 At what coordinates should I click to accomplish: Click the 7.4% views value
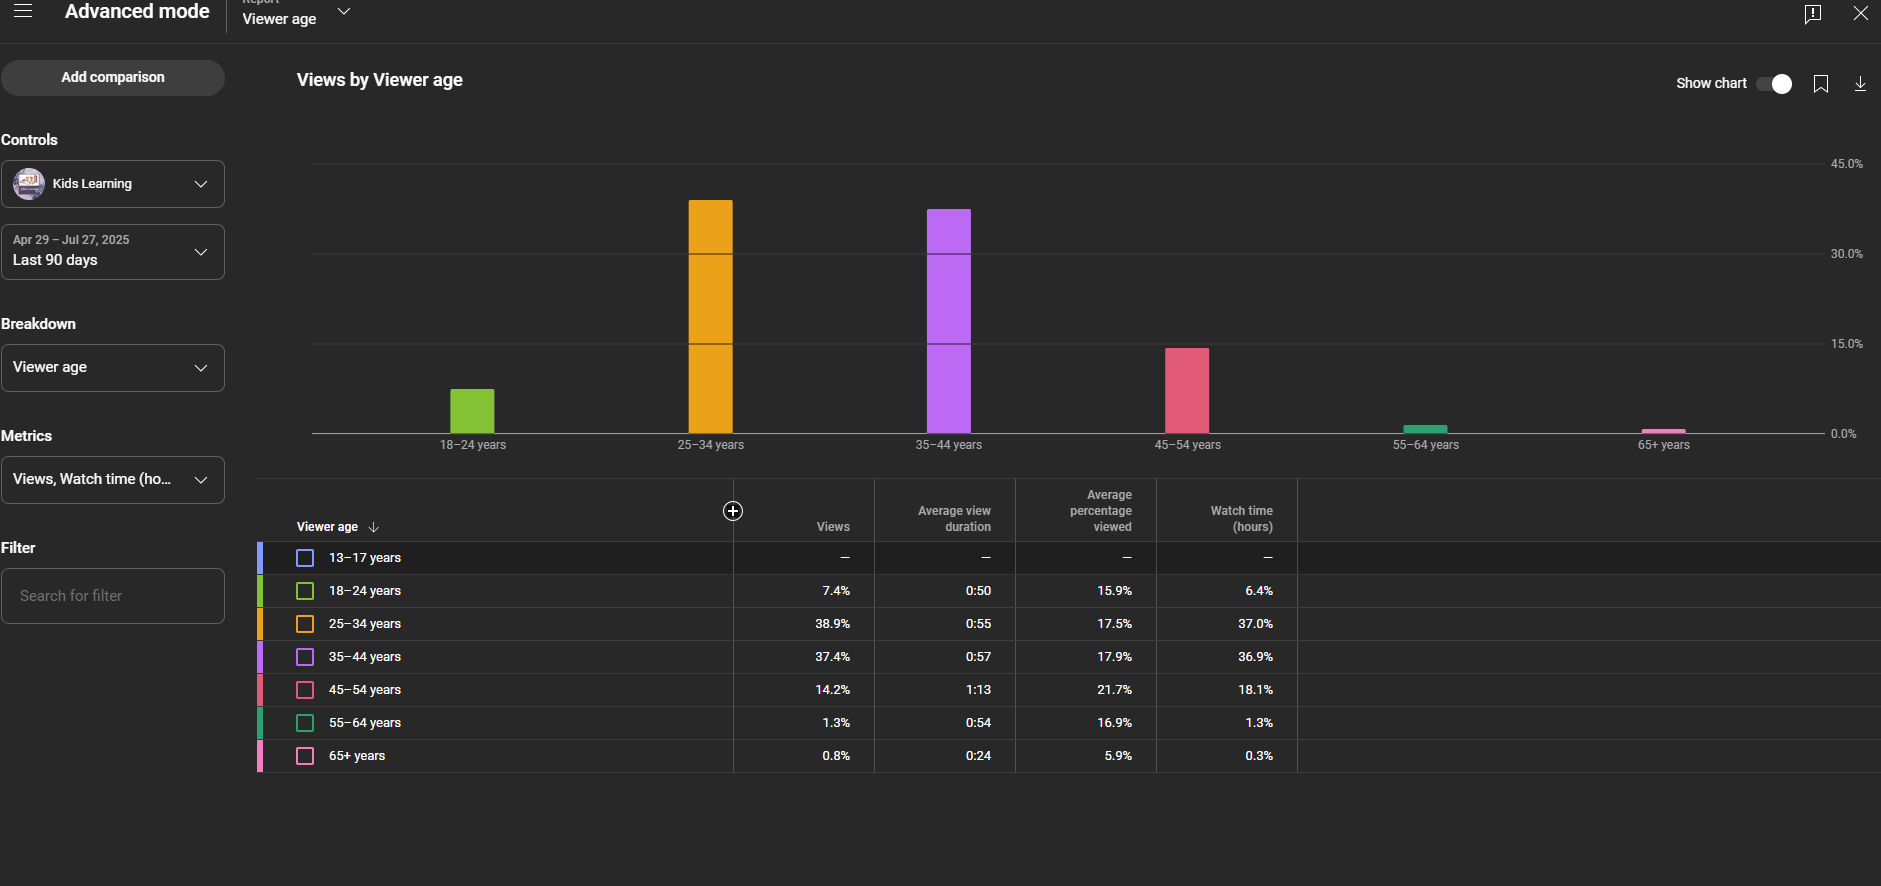point(836,591)
